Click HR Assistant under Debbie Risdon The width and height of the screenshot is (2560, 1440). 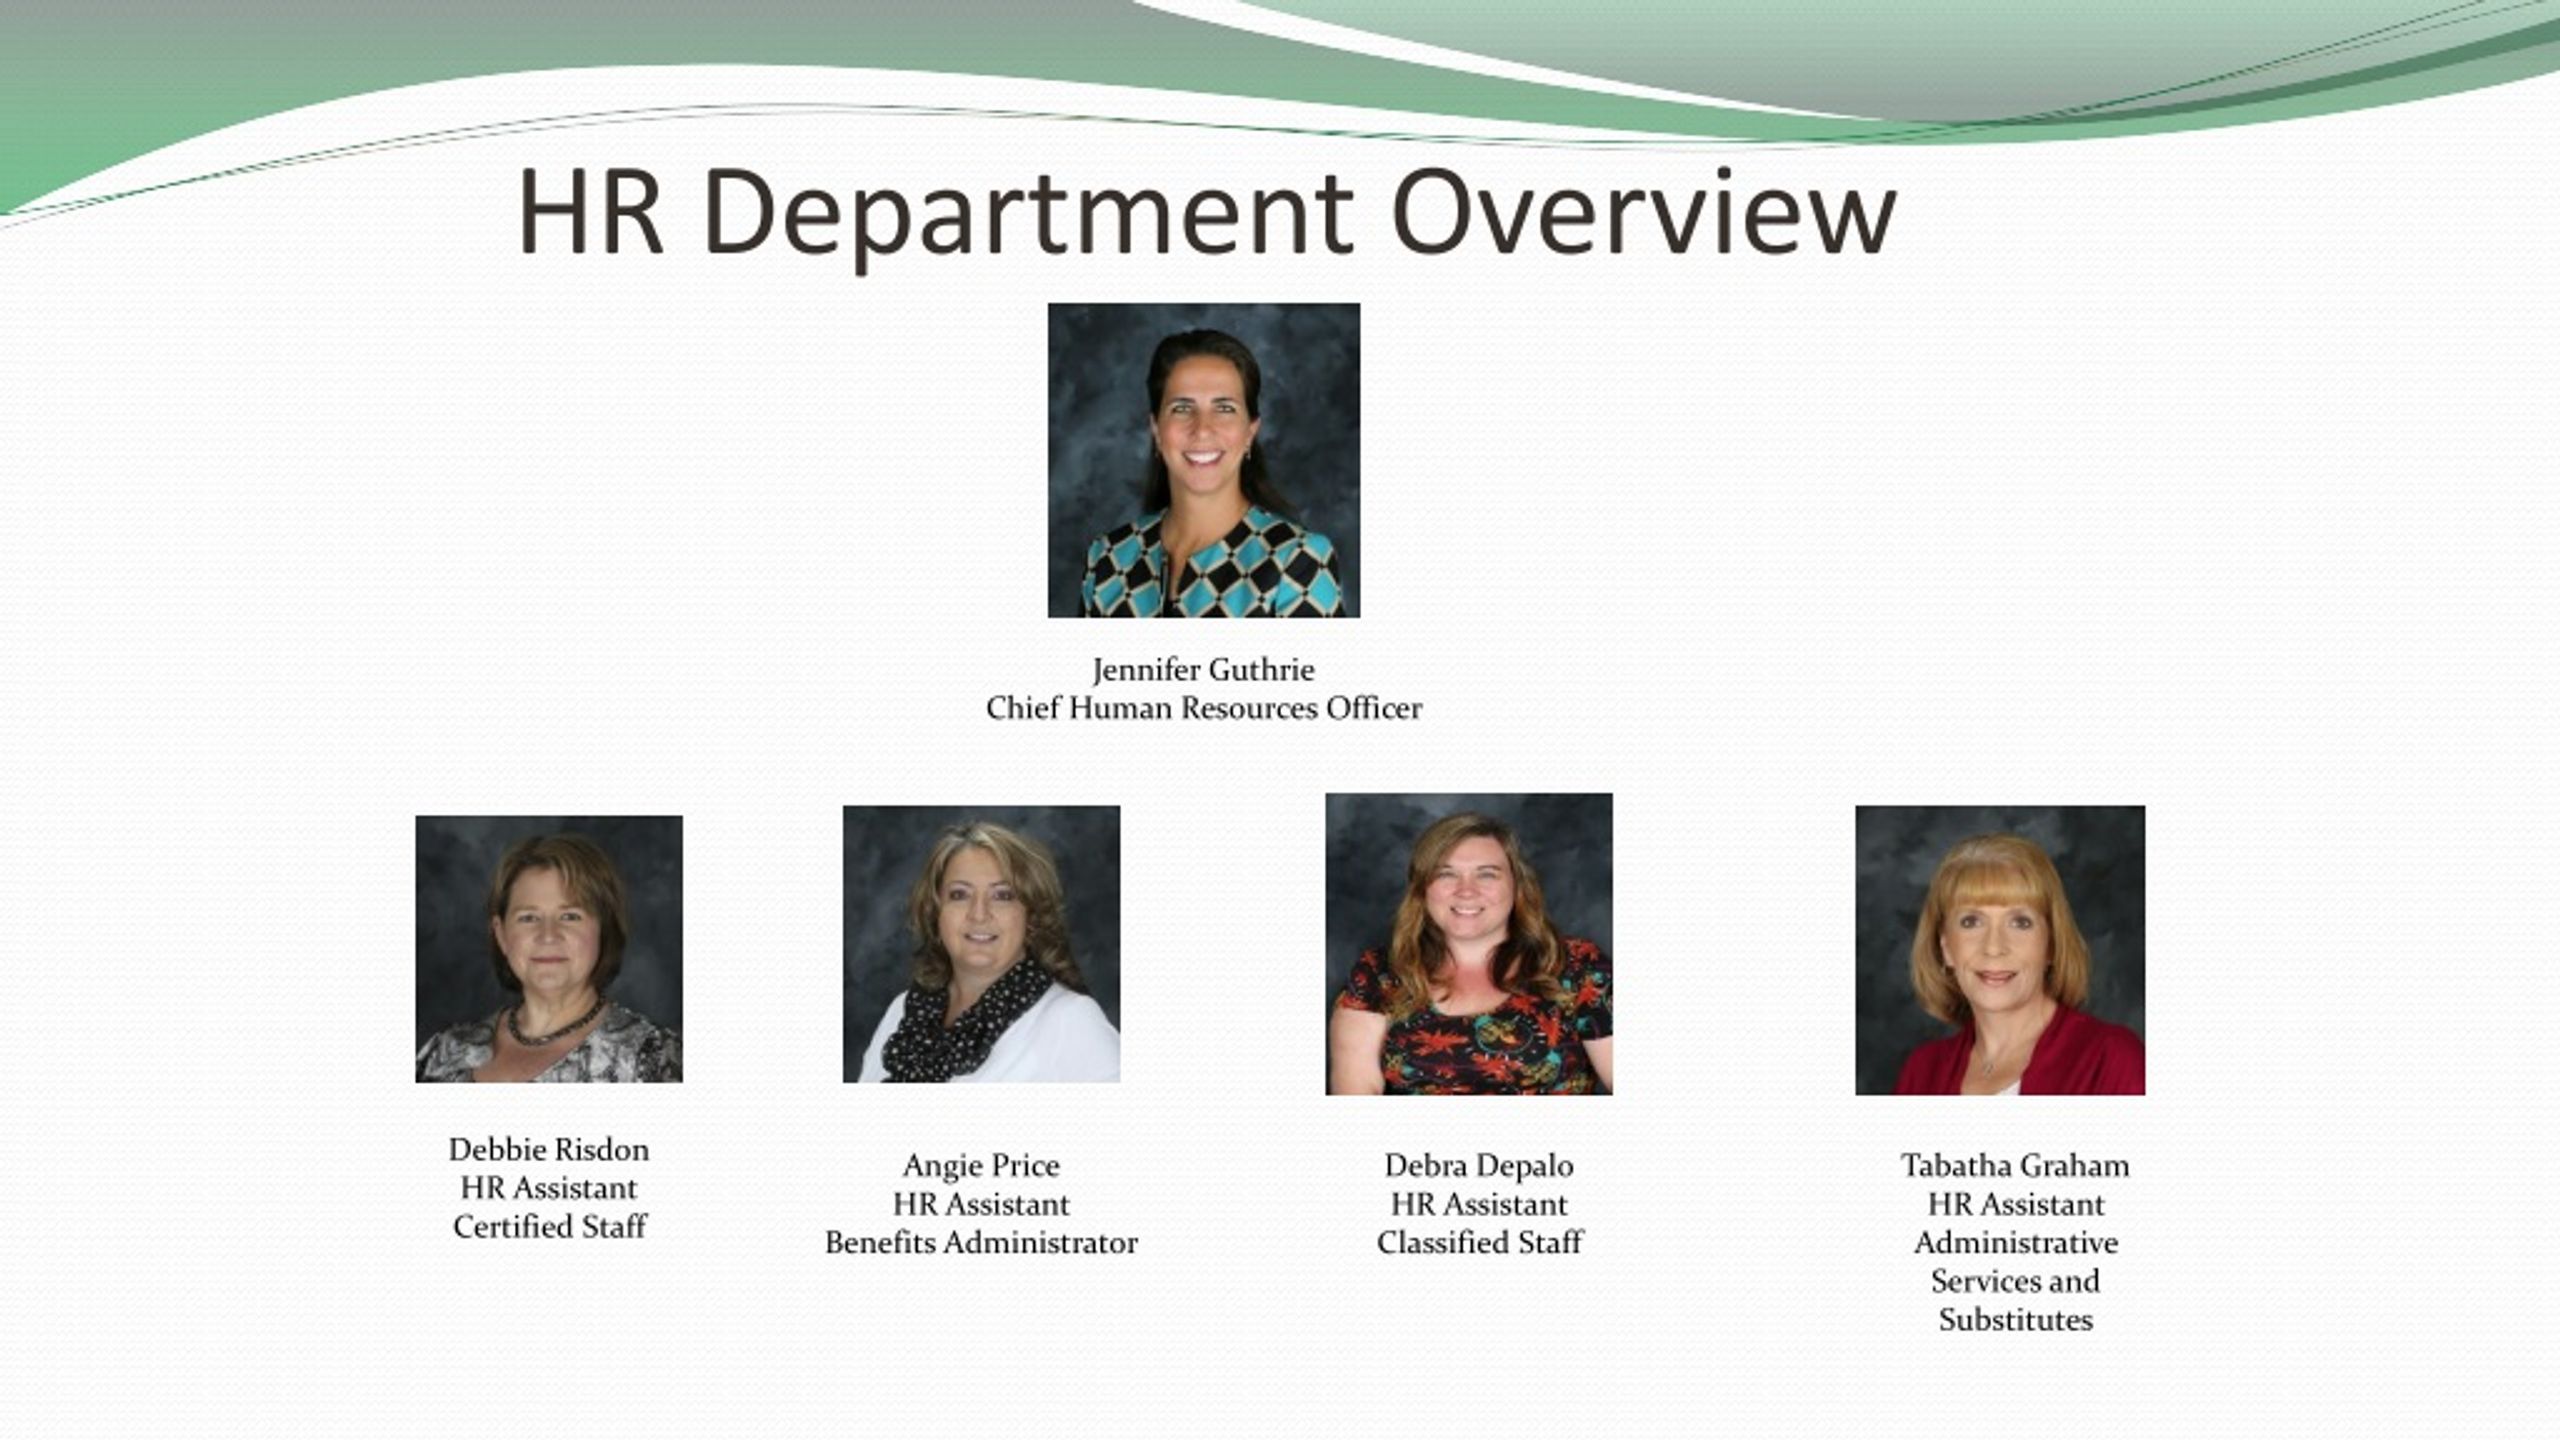tap(549, 1188)
